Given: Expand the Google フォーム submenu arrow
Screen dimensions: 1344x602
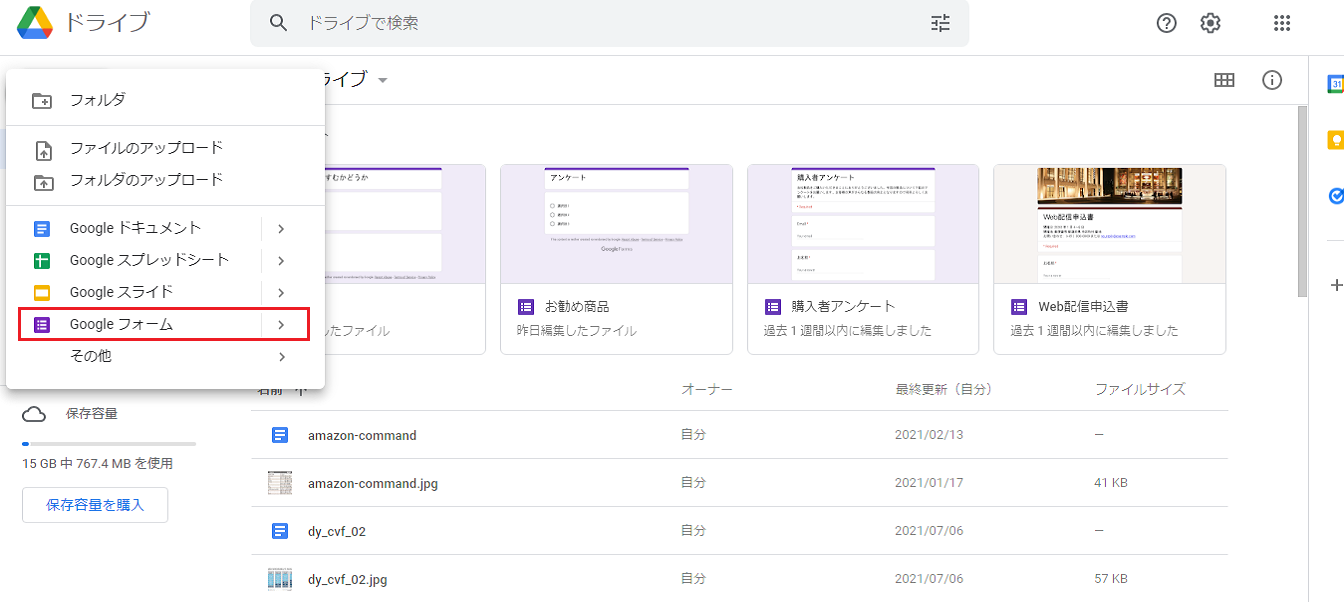Looking at the screenshot, I should click(281, 325).
